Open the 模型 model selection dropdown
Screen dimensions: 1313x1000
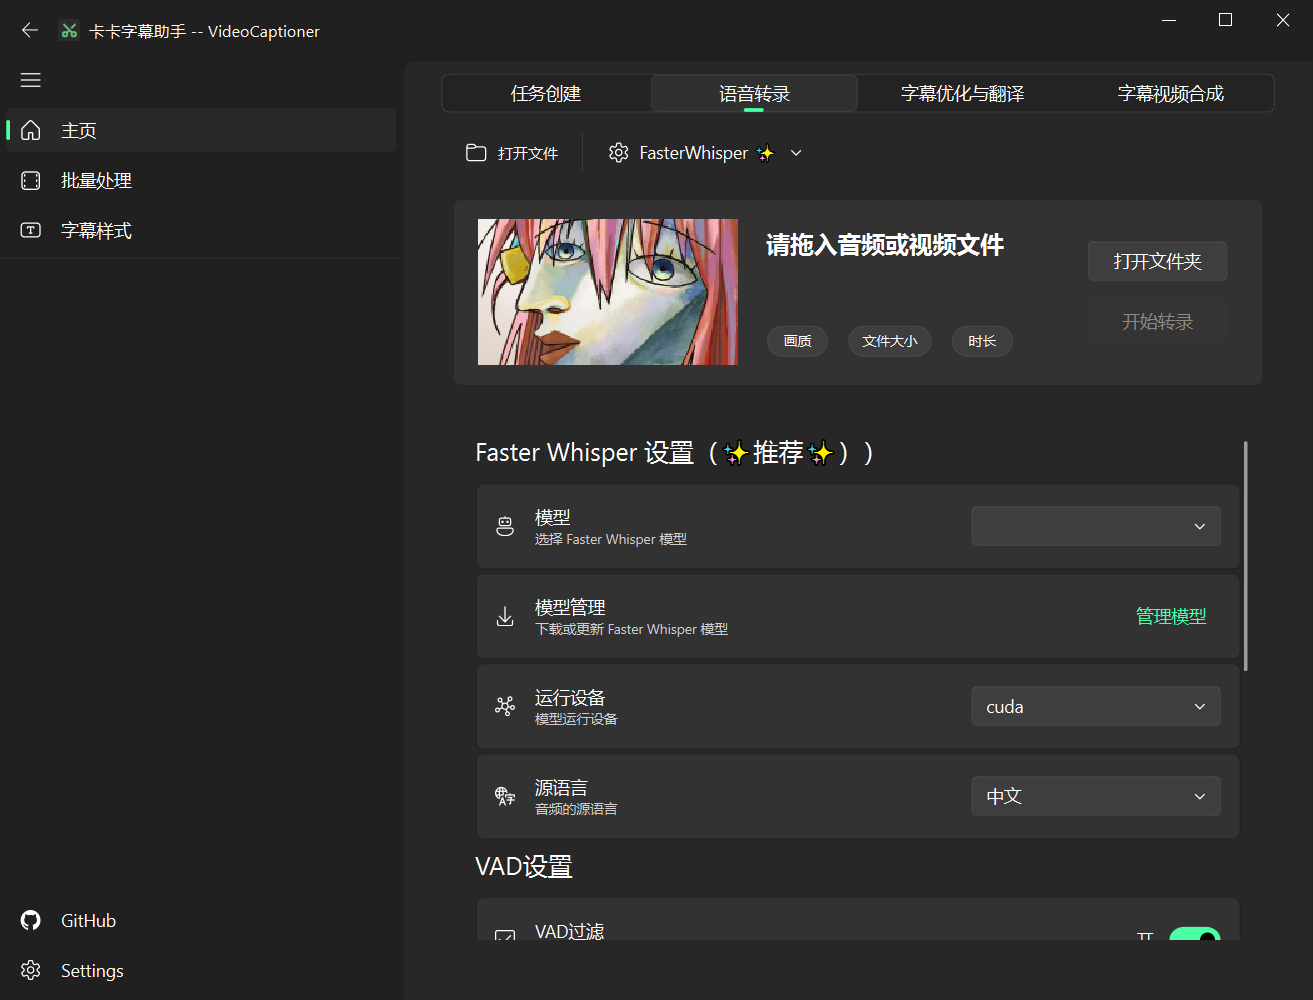tap(1095, 527)
